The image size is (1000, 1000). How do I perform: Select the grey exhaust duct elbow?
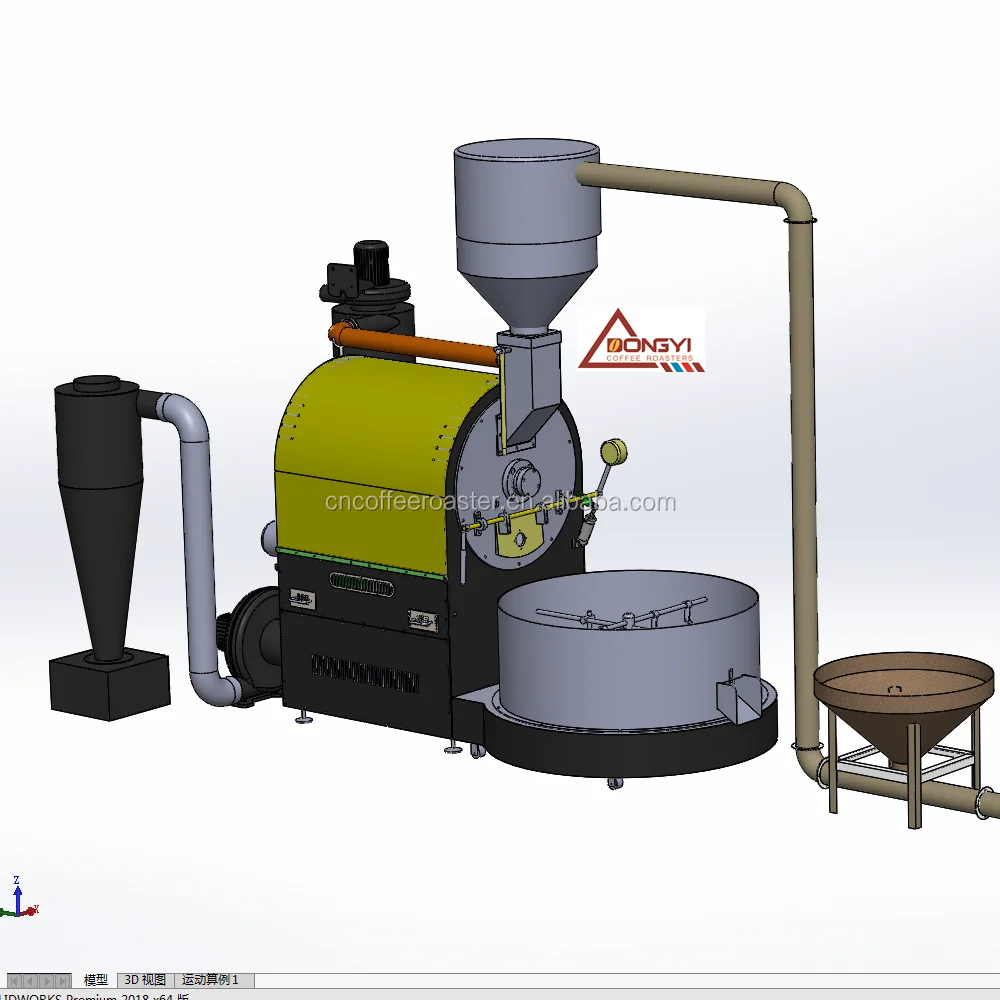tap(186, 418)
